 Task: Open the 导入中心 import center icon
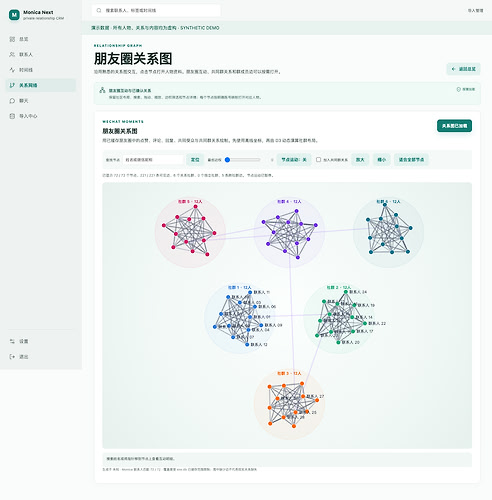tap(12, 116)
